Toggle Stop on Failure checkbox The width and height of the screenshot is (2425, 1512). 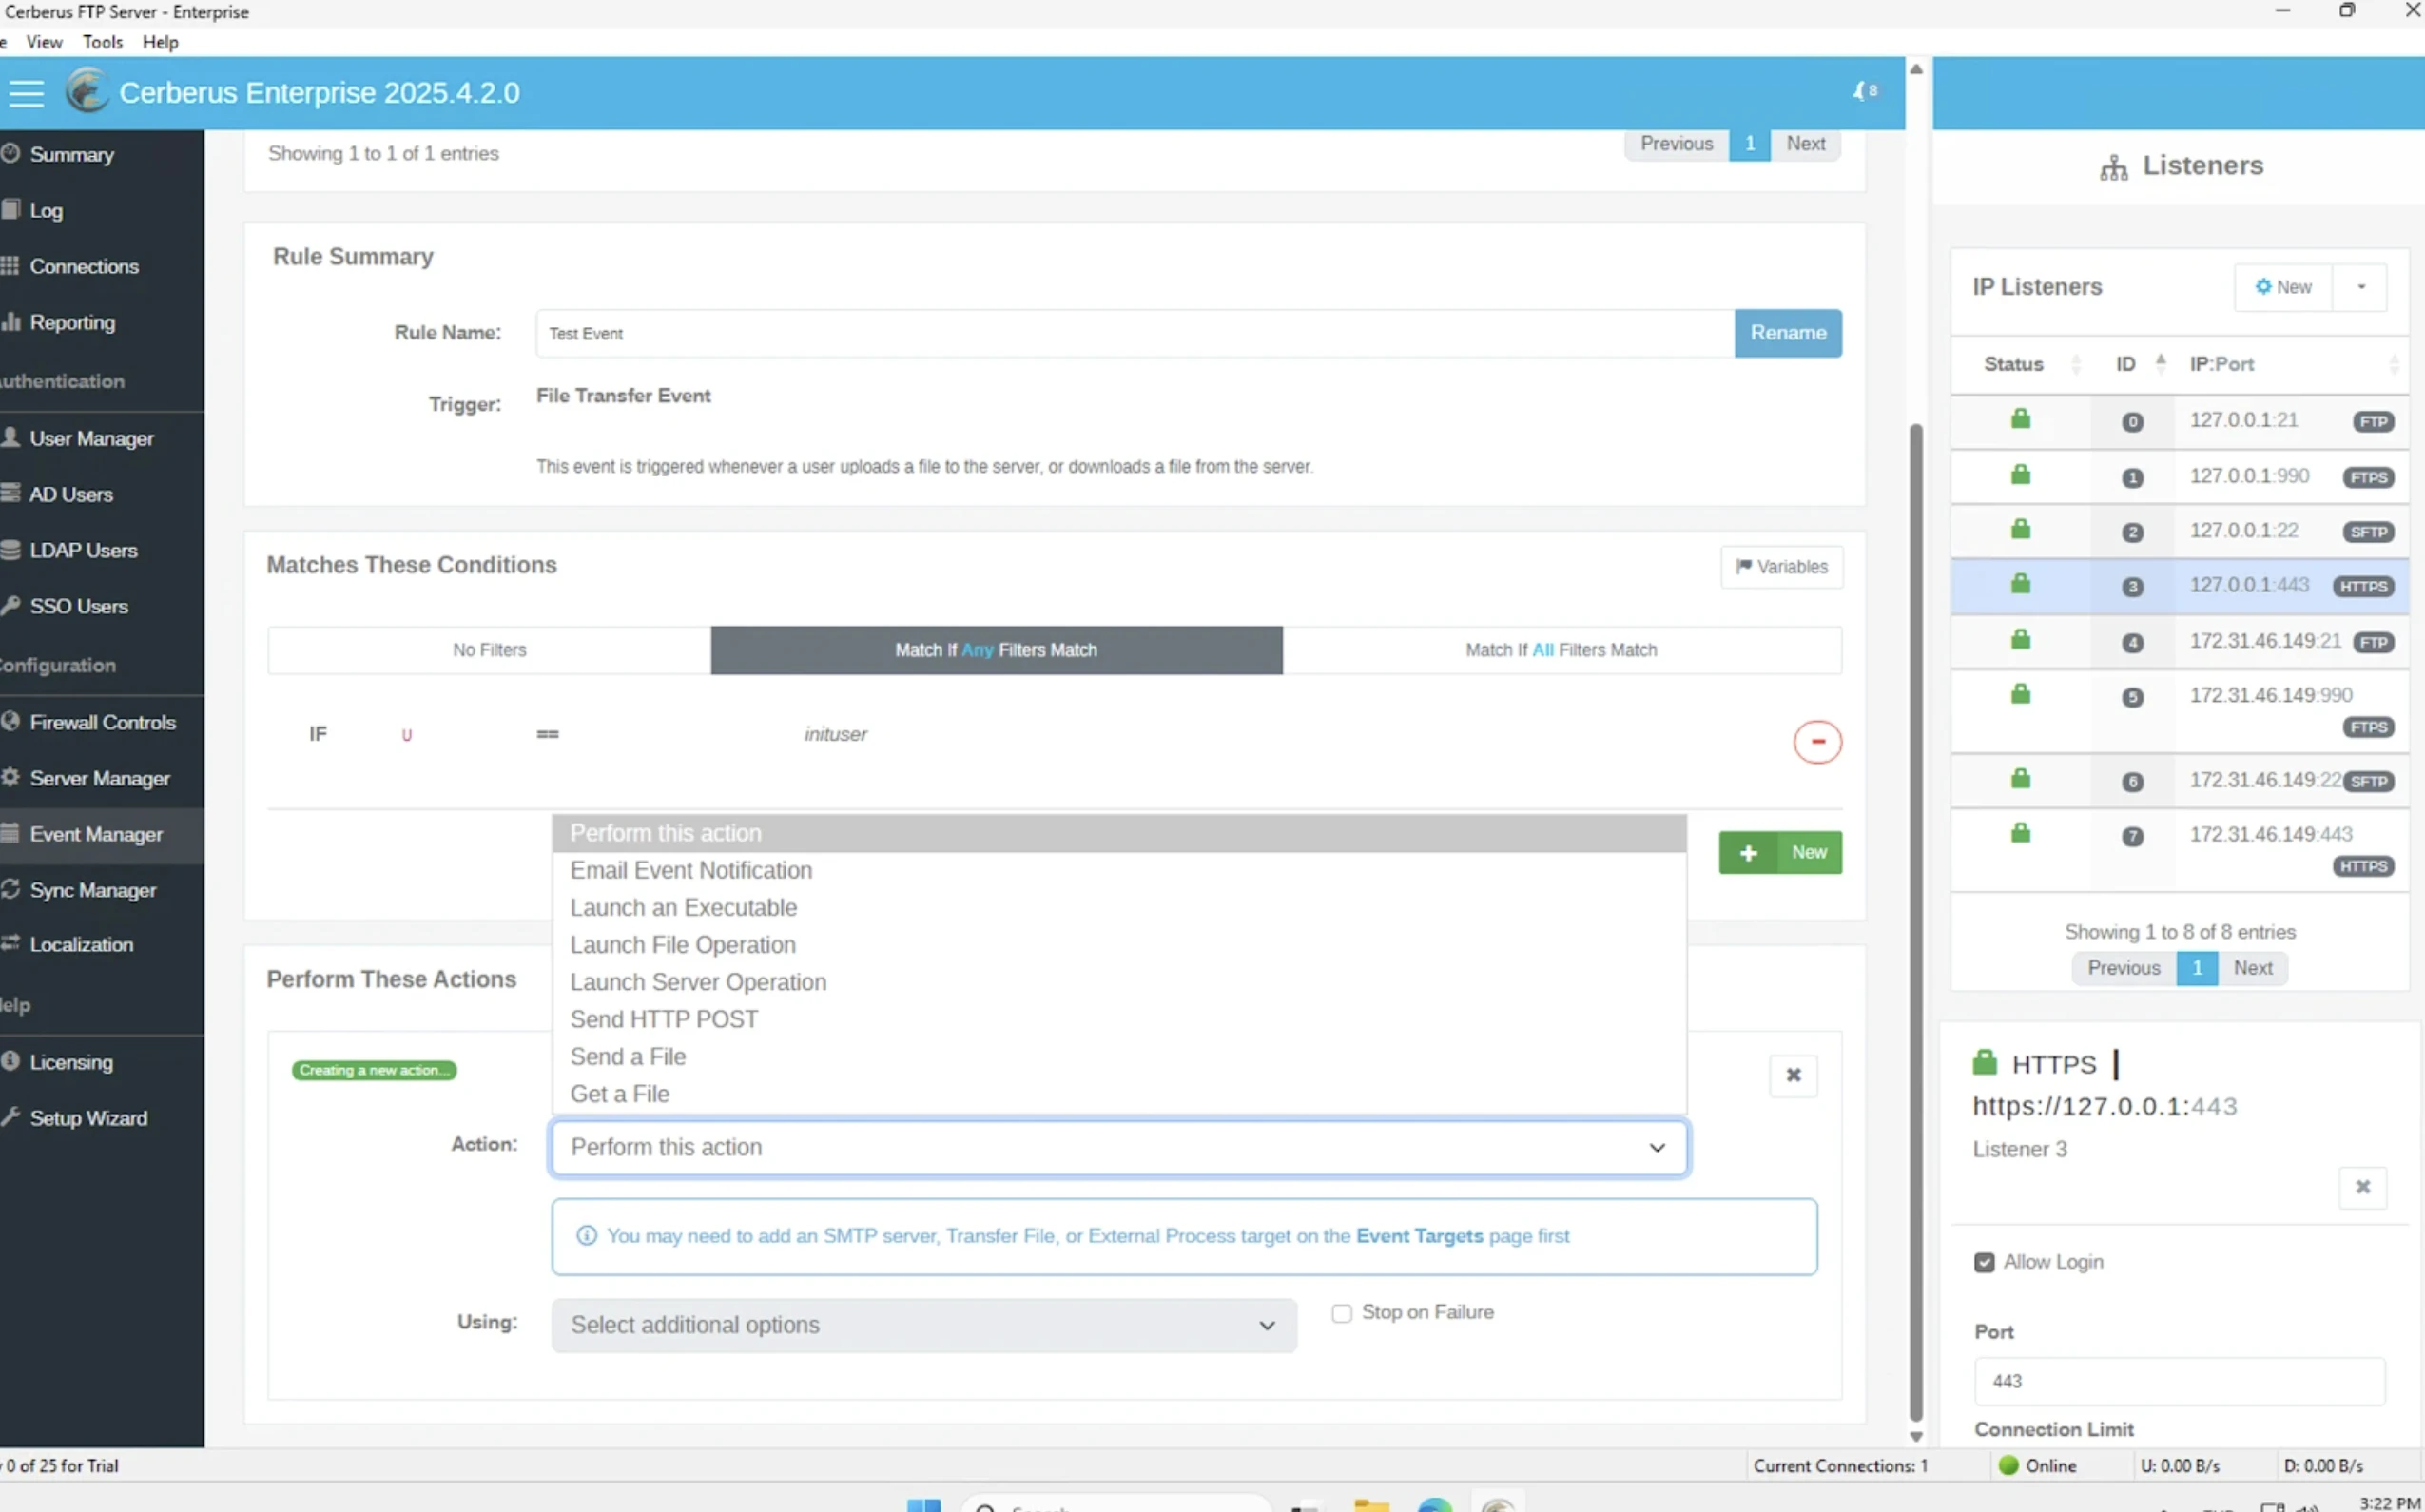coord(1341,1313)
